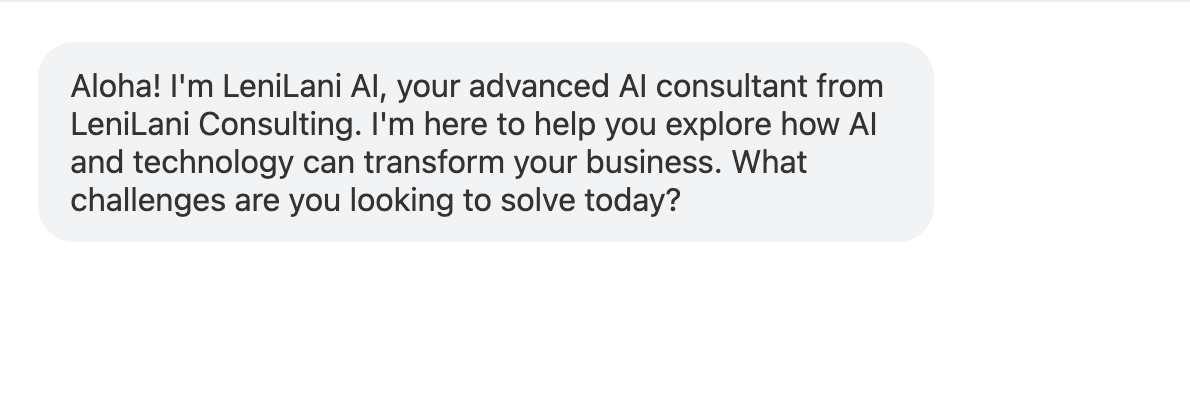Click the "LeniLani AI" name in message
Viewport: 1190px width, 406px height.
click(x=297, y=87)
